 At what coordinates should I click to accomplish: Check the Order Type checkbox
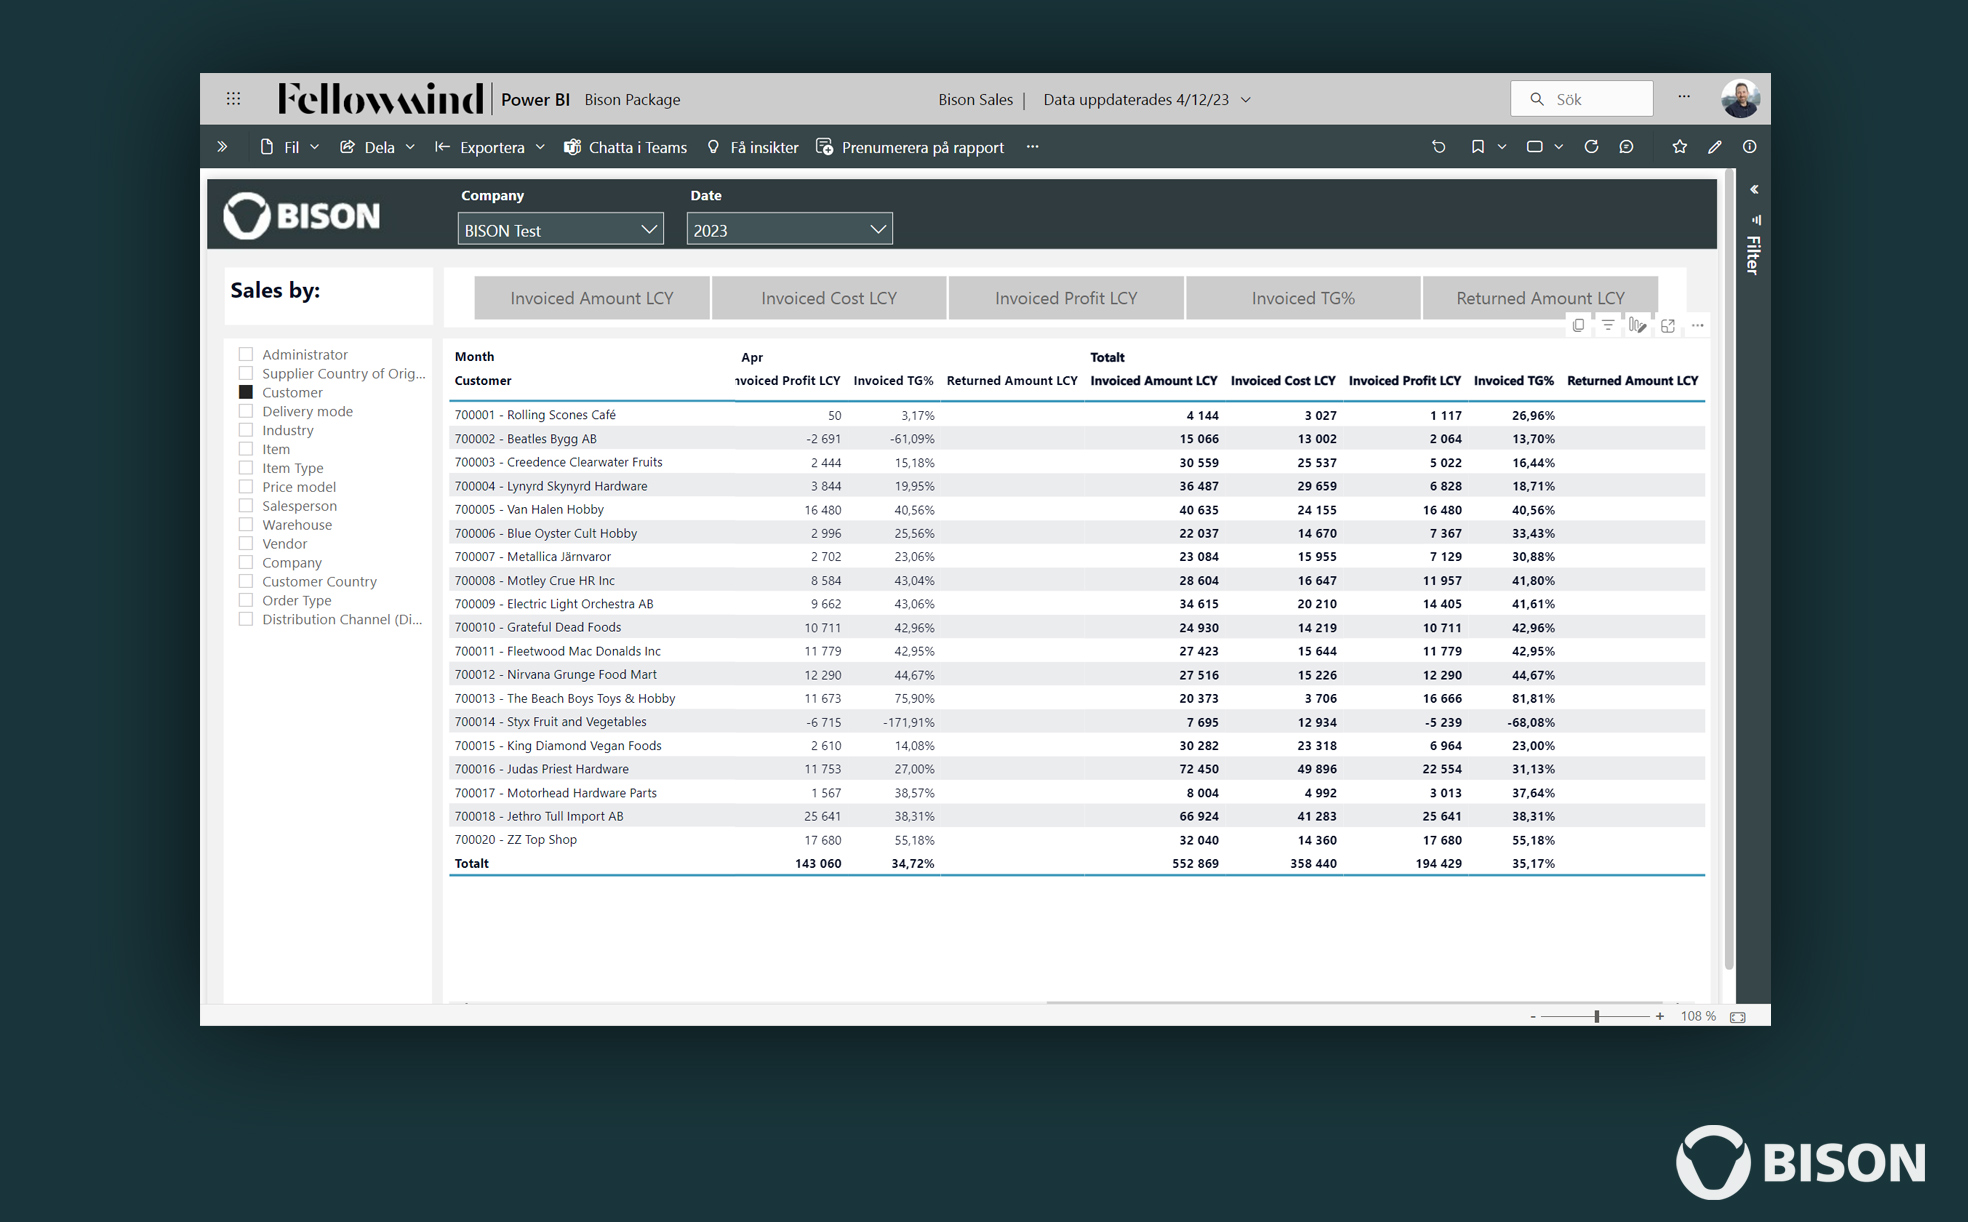pos(246,600)
